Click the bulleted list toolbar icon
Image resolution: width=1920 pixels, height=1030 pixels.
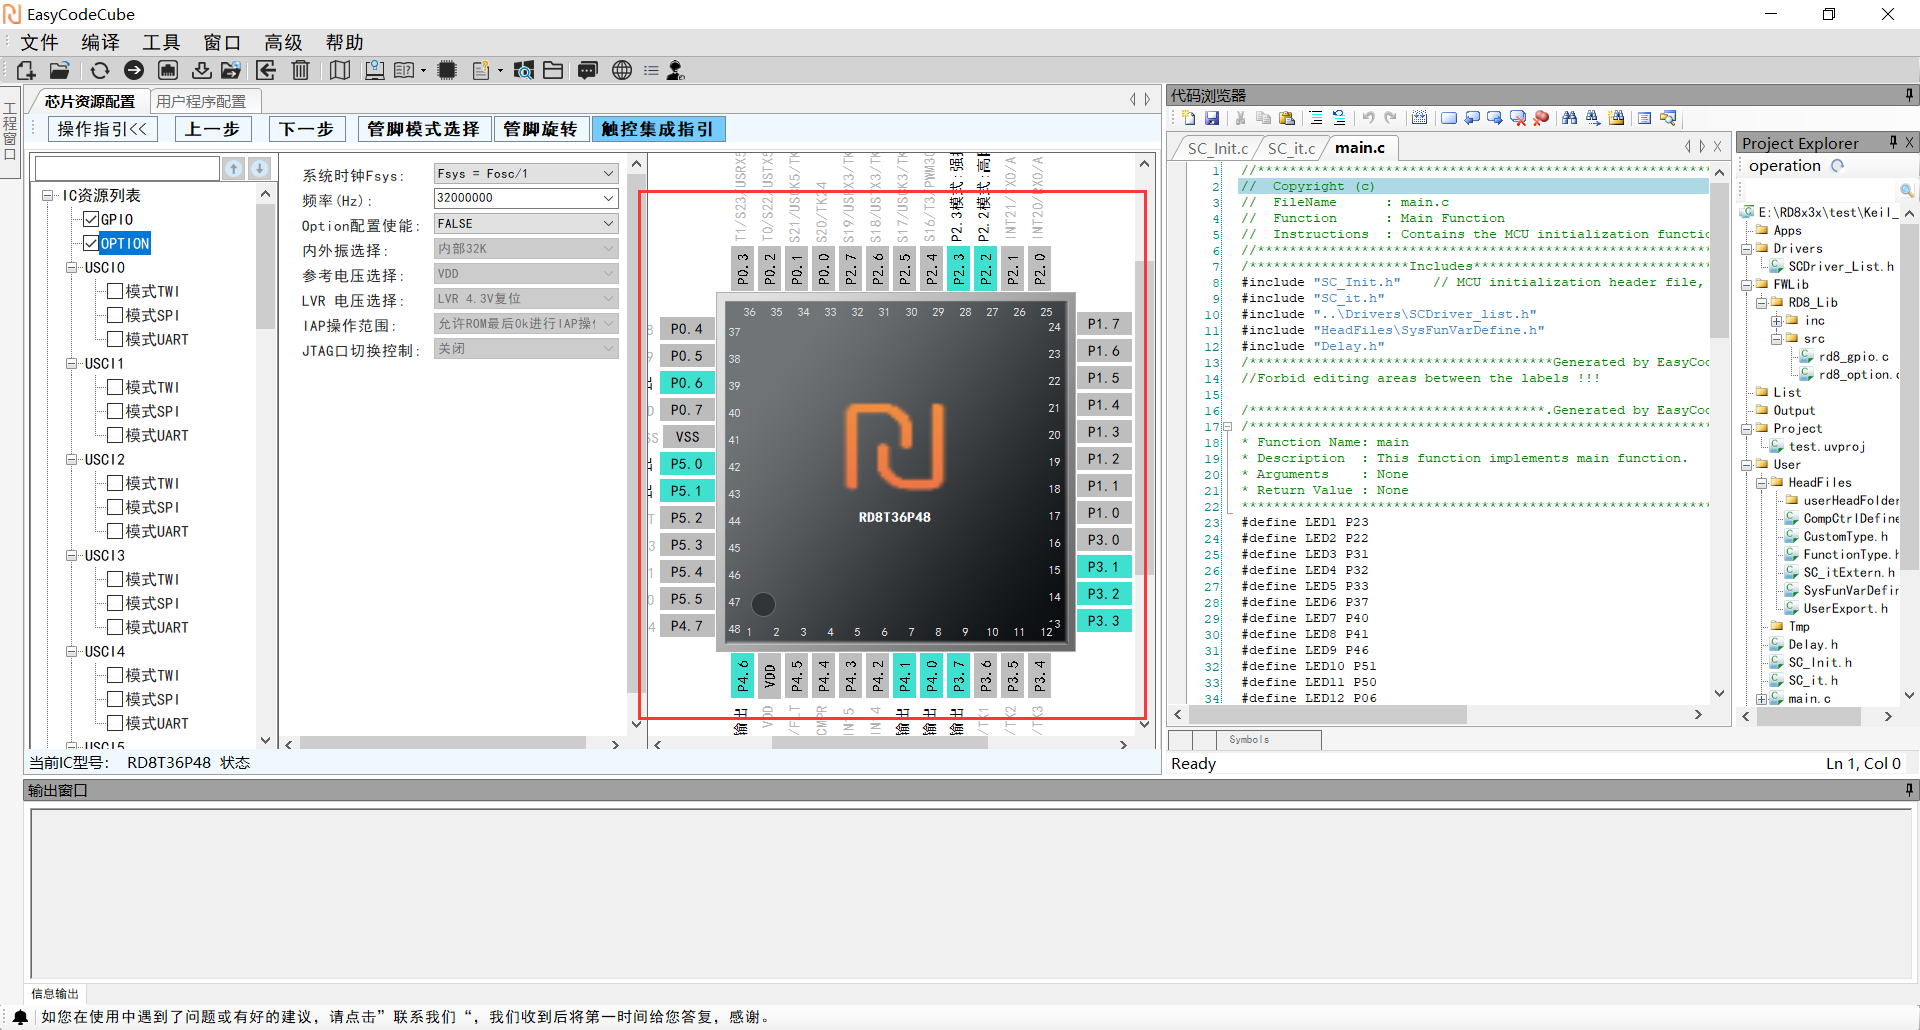[x=651, y=70]
